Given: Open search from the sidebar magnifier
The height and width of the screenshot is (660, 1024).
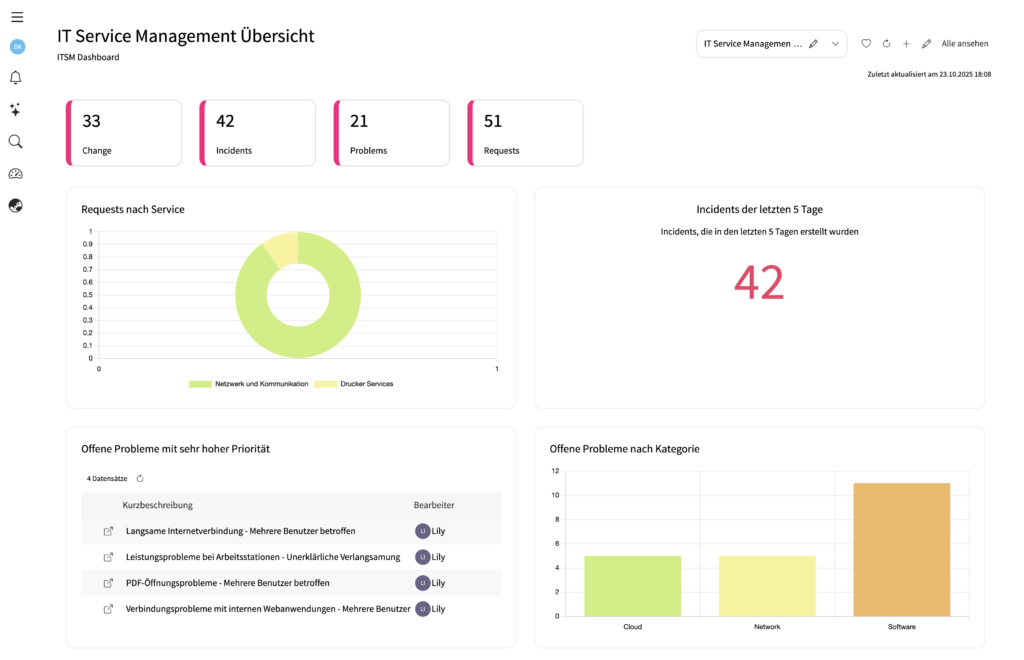Looking at the screenshot, I should [x=16, y=142].
